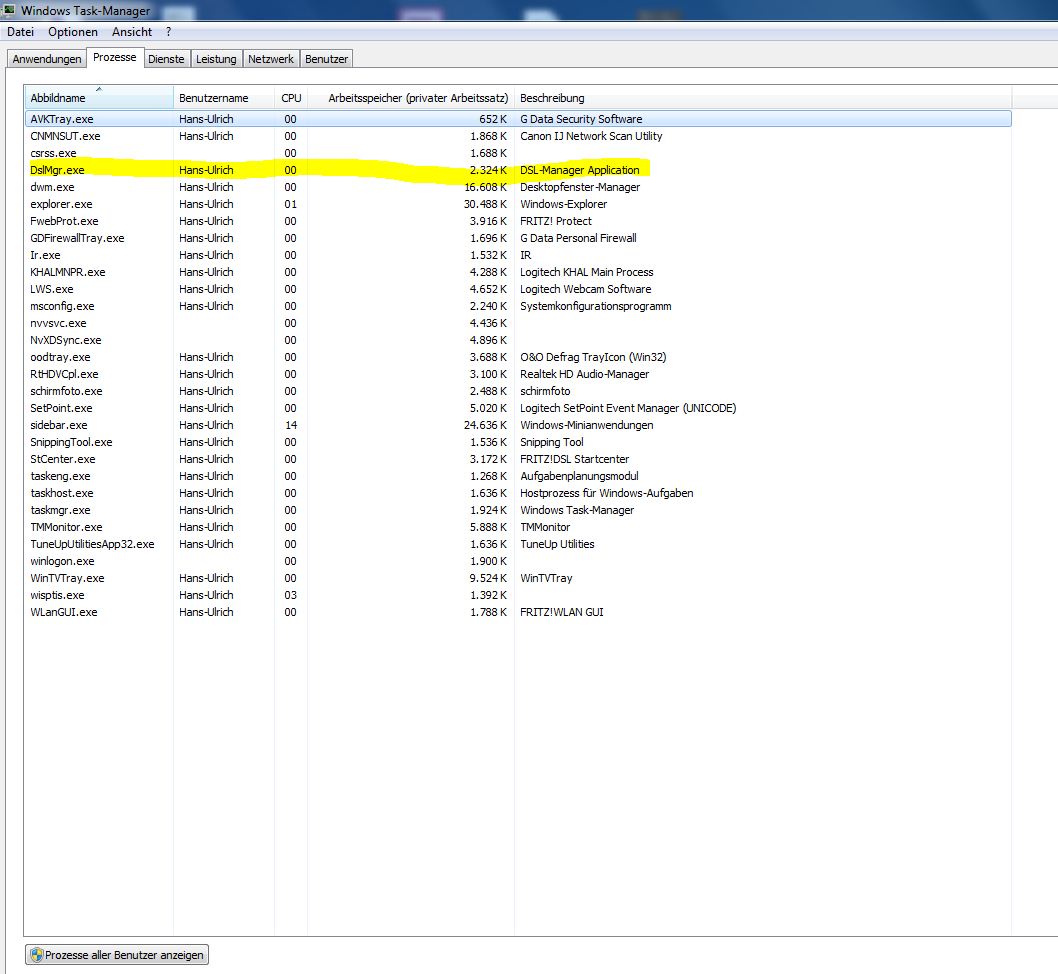1058x974 pixels.
Task: Click the Hostprozess für Windows-Aufgaben description
Action: coord(607,493)
